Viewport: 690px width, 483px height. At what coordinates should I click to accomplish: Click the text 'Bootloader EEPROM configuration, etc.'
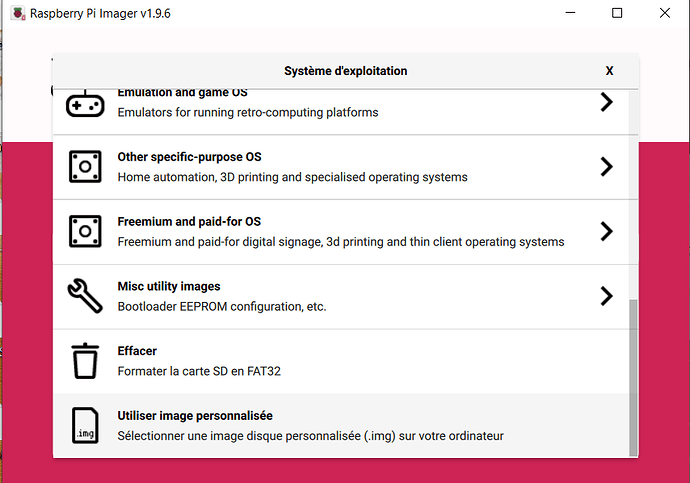tap(222, 307)
